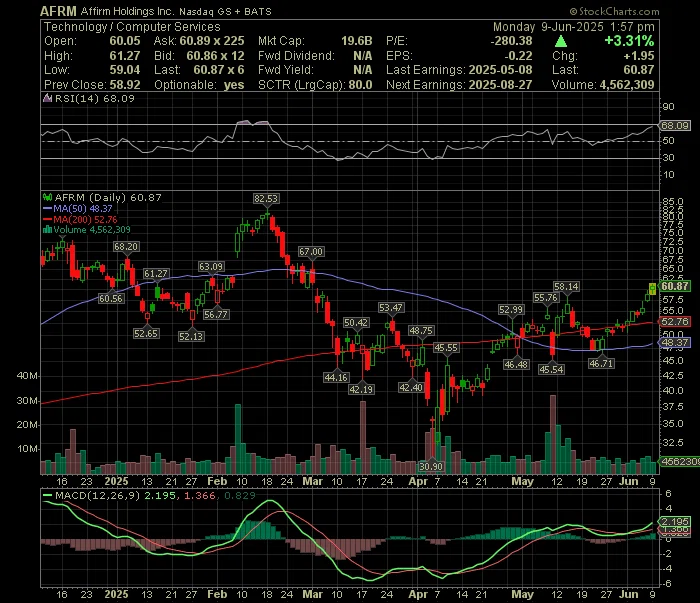700x603 pixels.
Task: Click the 68.20 price annotation
Action: (126, 247)
